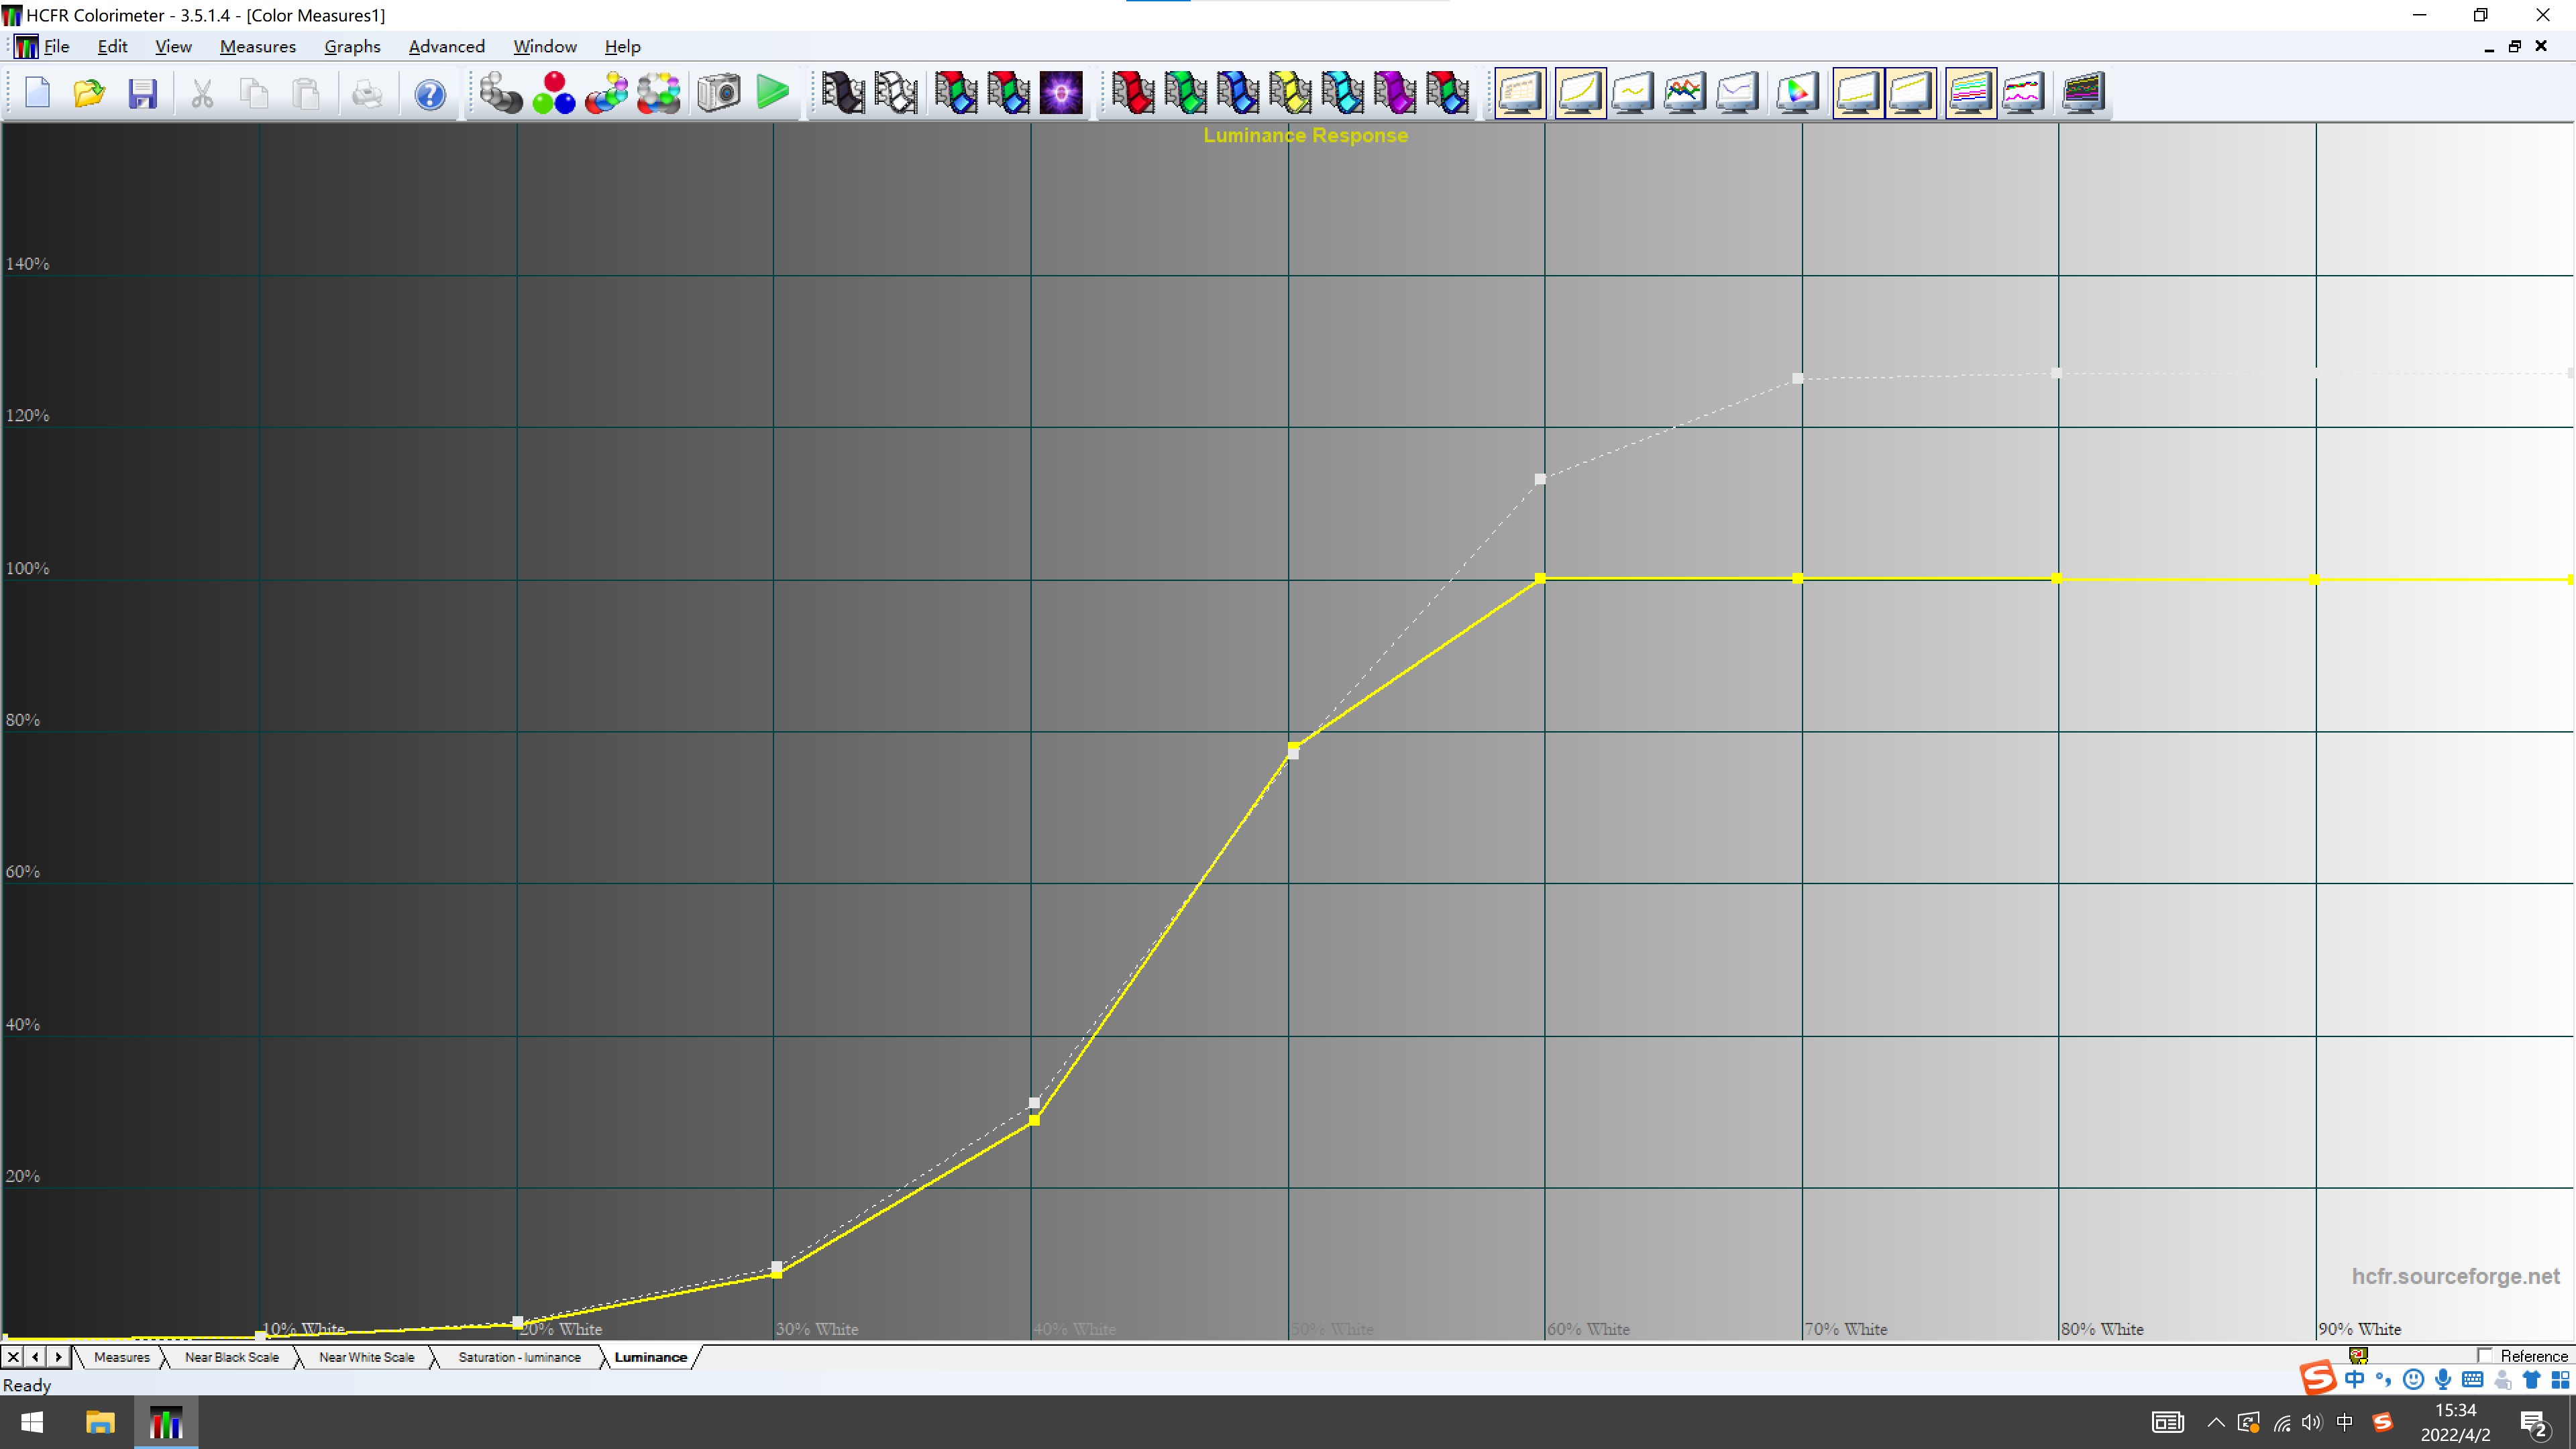Click the red film strip measure icon
Screen dimensions: 2576x1449
1132,94
